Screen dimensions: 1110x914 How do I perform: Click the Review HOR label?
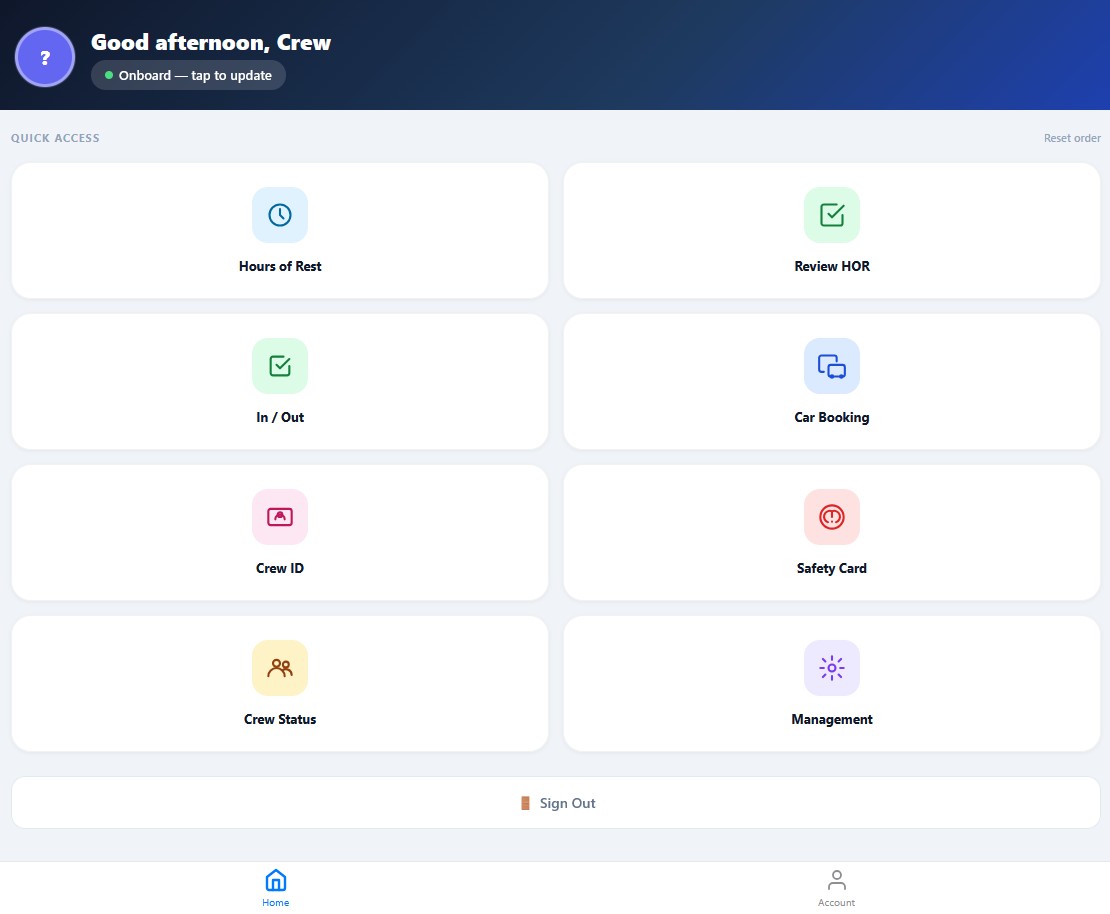click(832, 266)
